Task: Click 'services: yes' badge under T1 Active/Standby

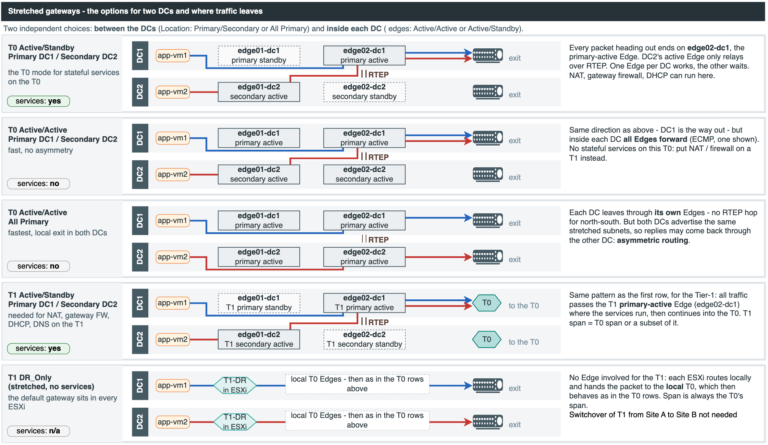Action: (38, 349)
